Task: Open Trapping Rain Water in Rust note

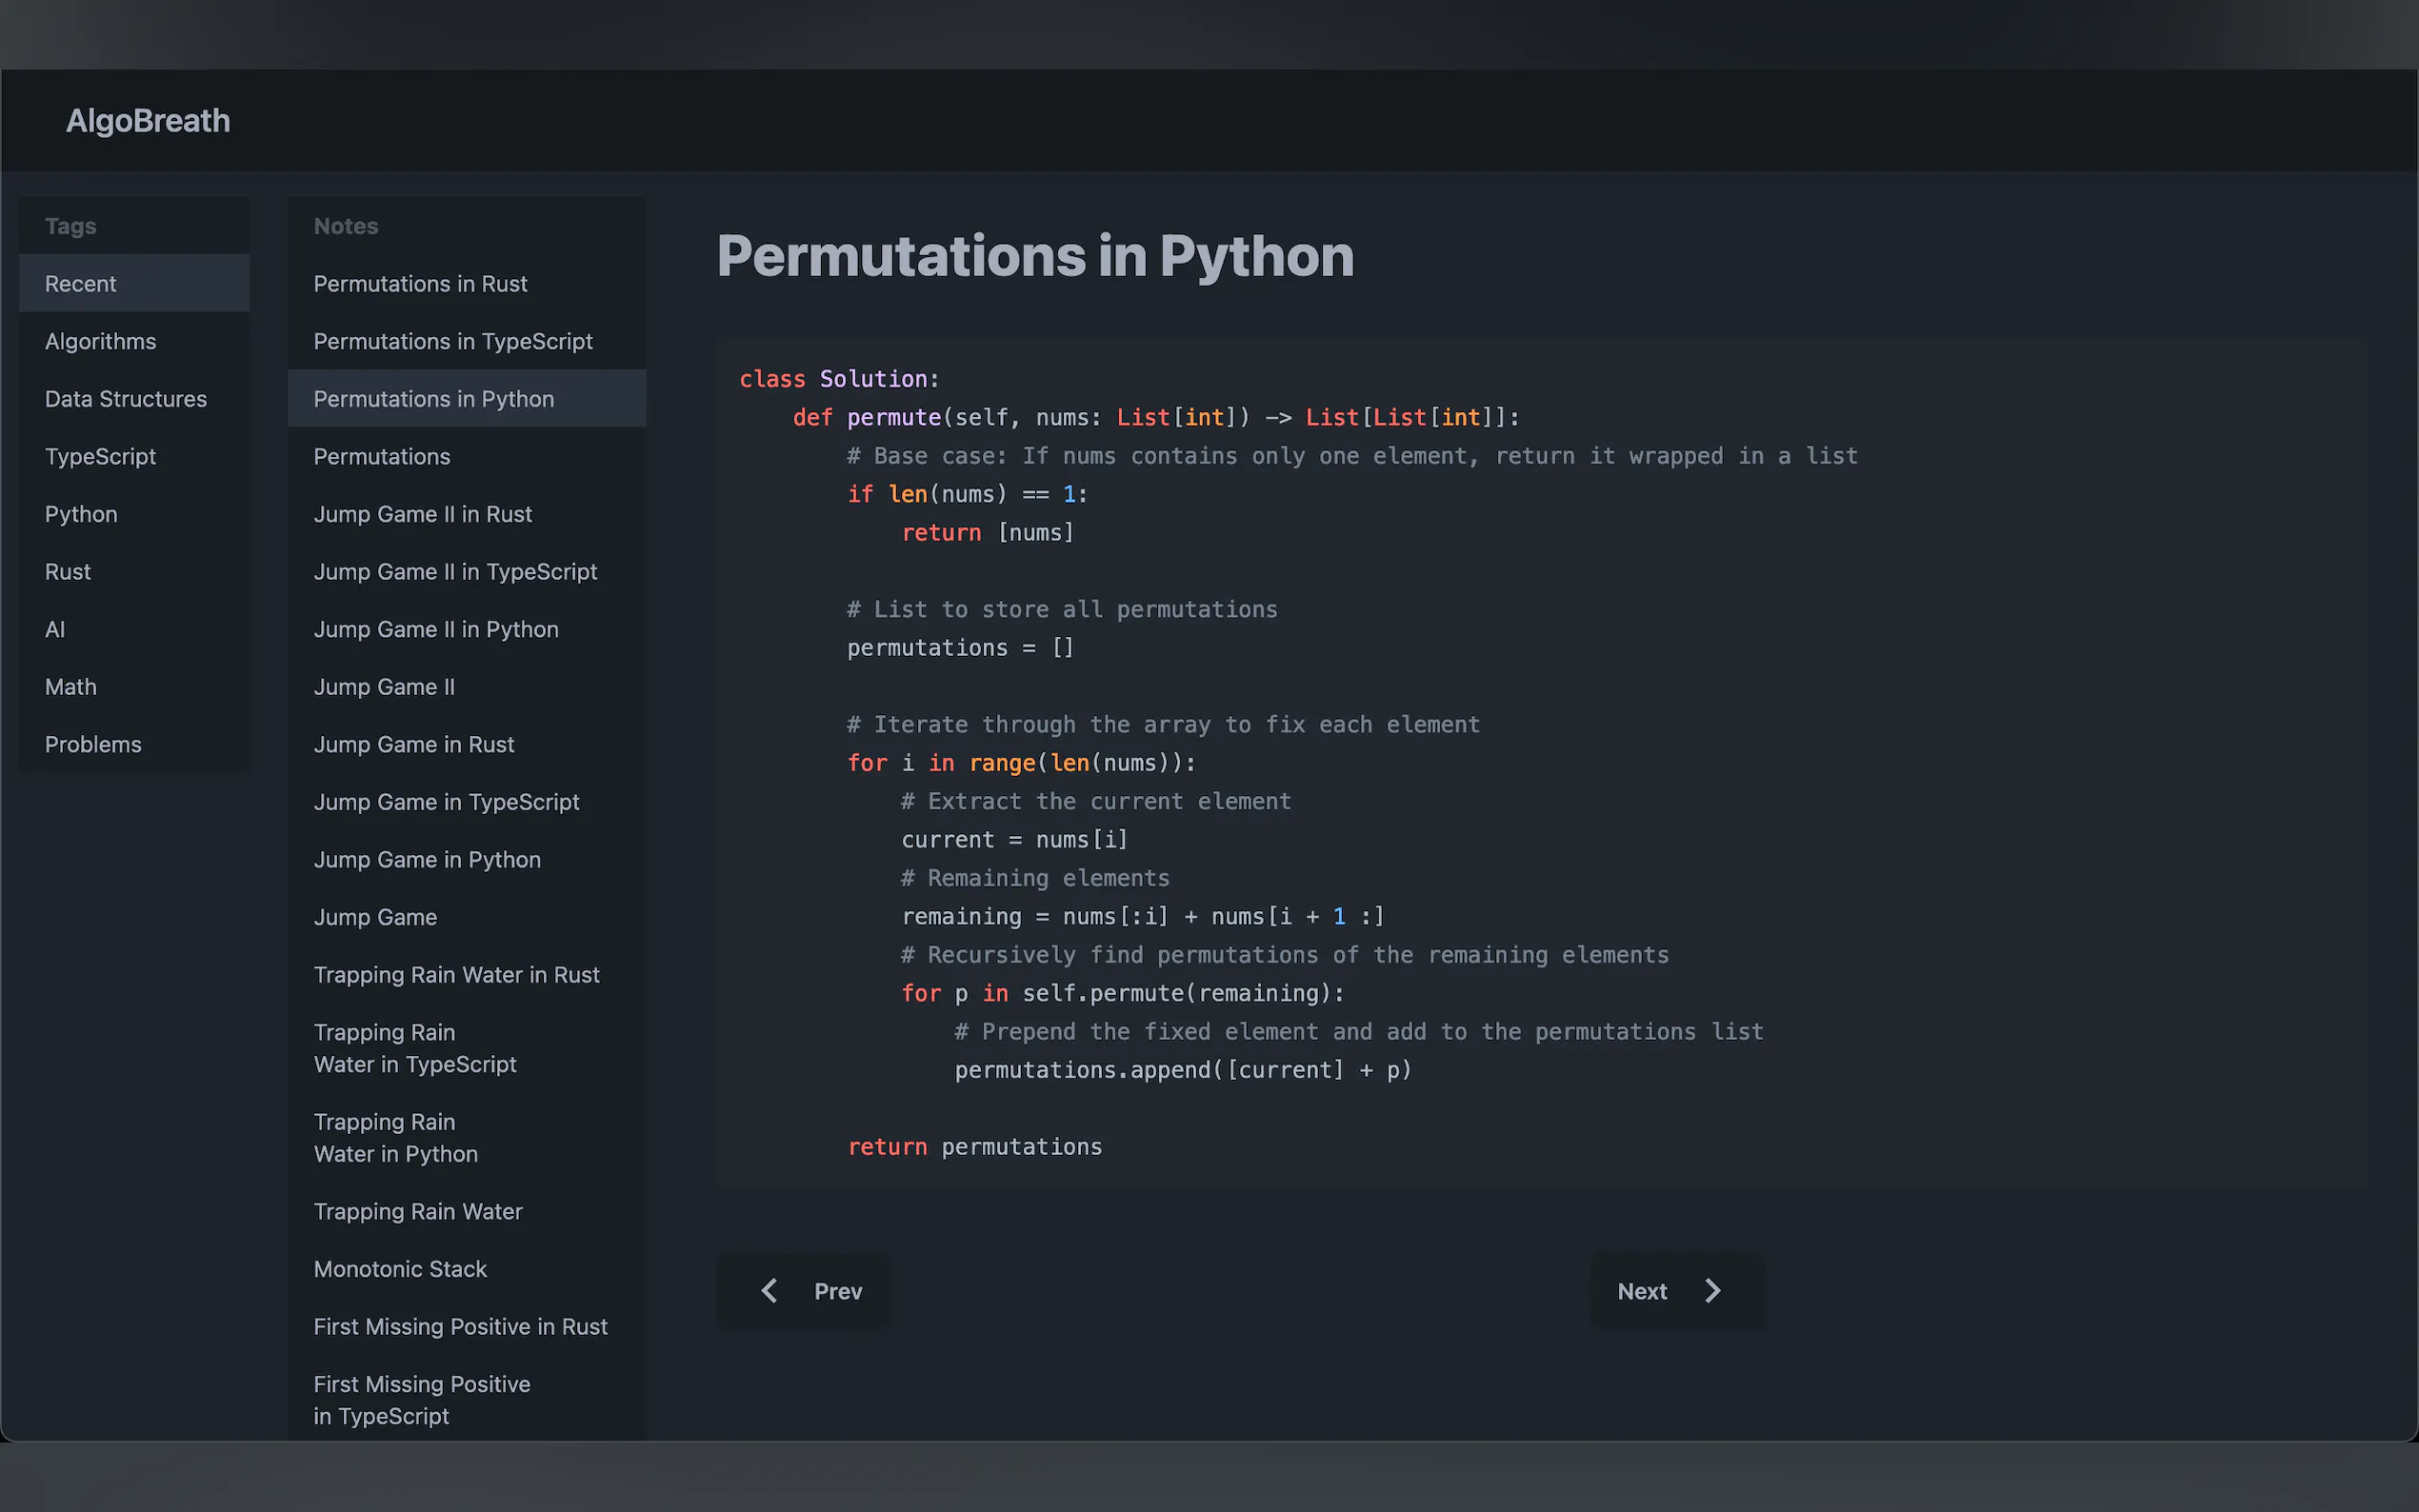Action: coord(456,975)
